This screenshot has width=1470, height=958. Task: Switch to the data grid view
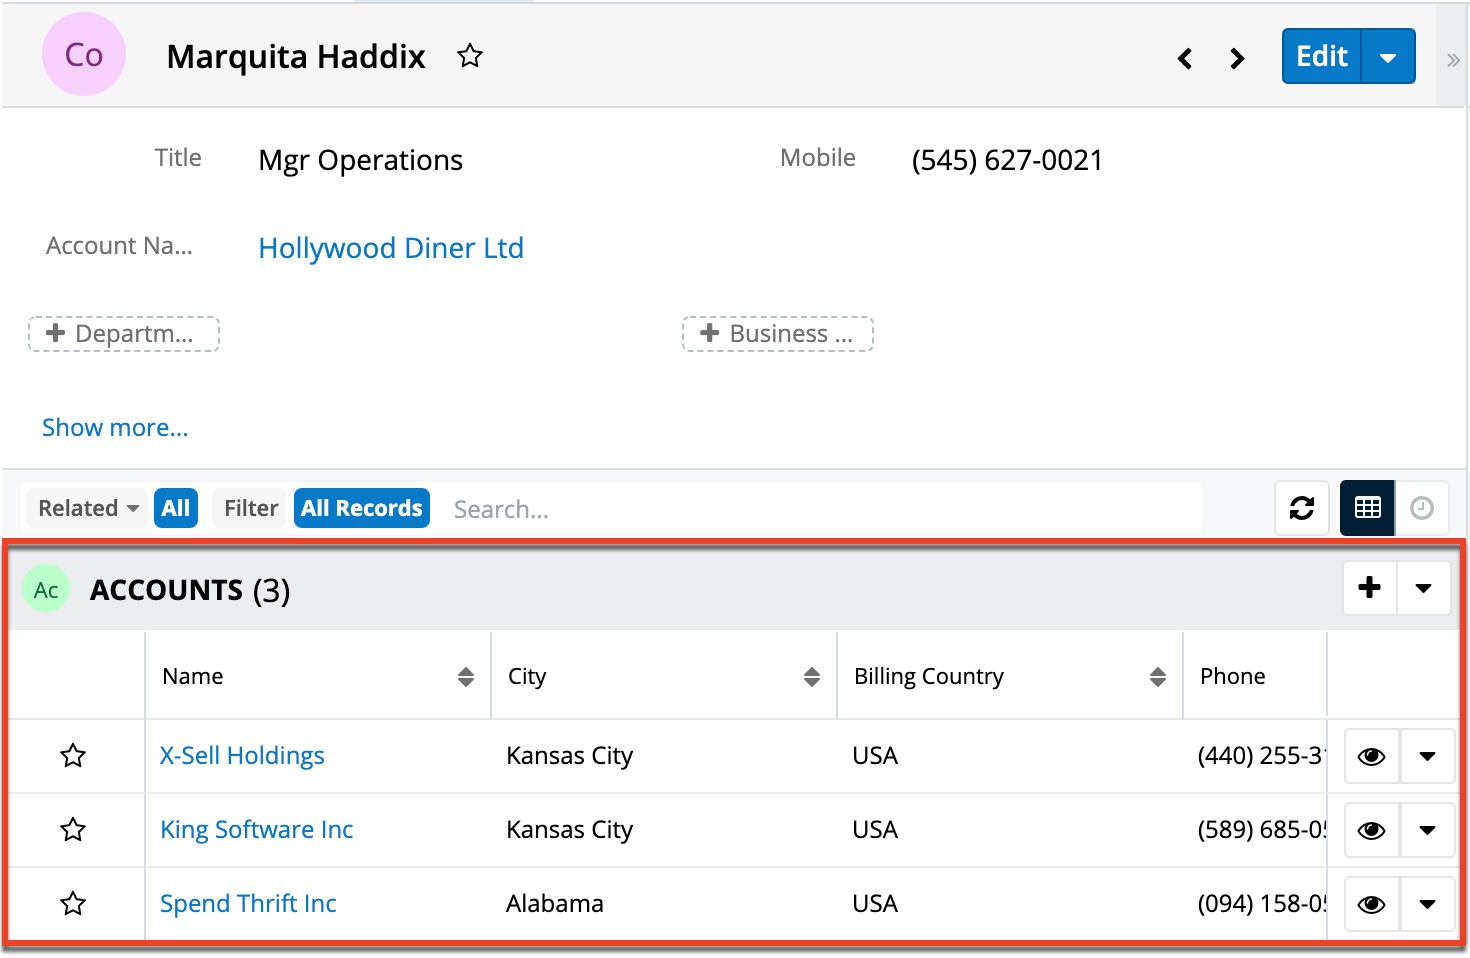pos(1367,508)
